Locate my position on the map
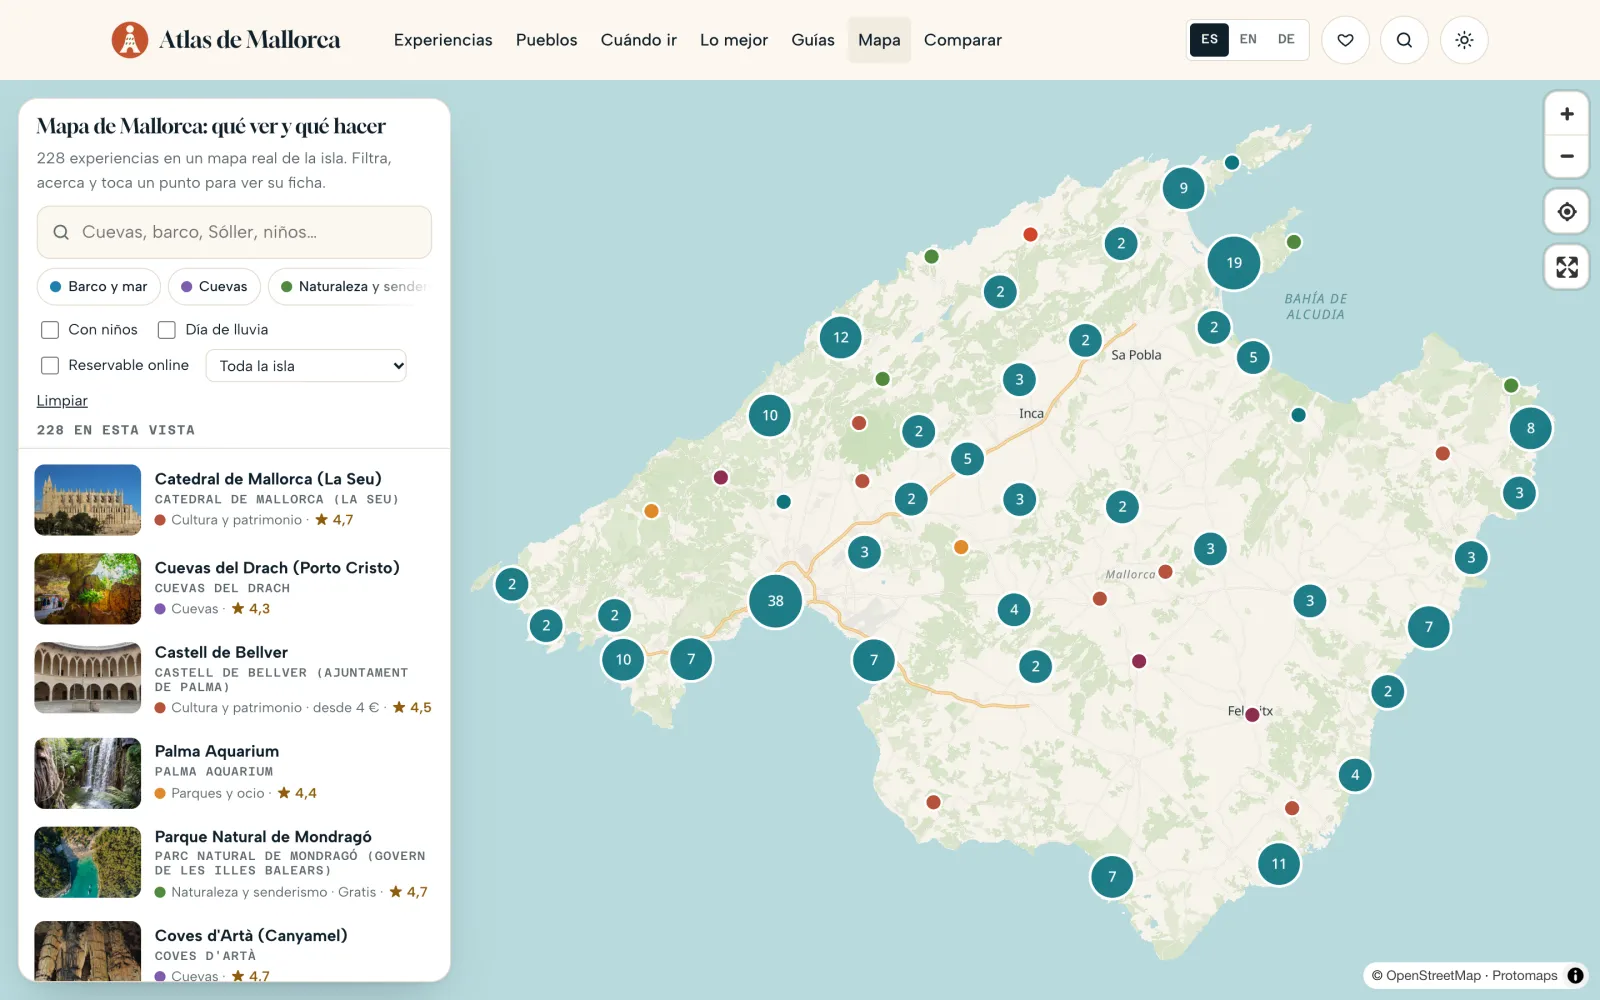The width and height of the screenshot is (1600, 1000). 1567,212
